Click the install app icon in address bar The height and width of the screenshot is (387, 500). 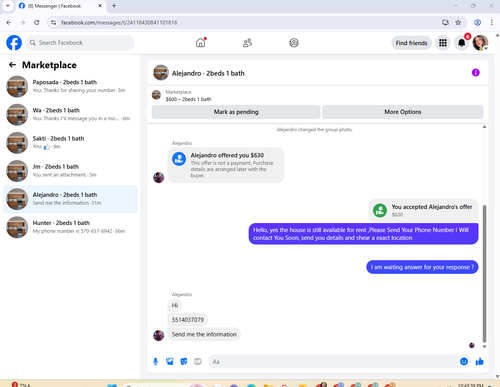445,22
